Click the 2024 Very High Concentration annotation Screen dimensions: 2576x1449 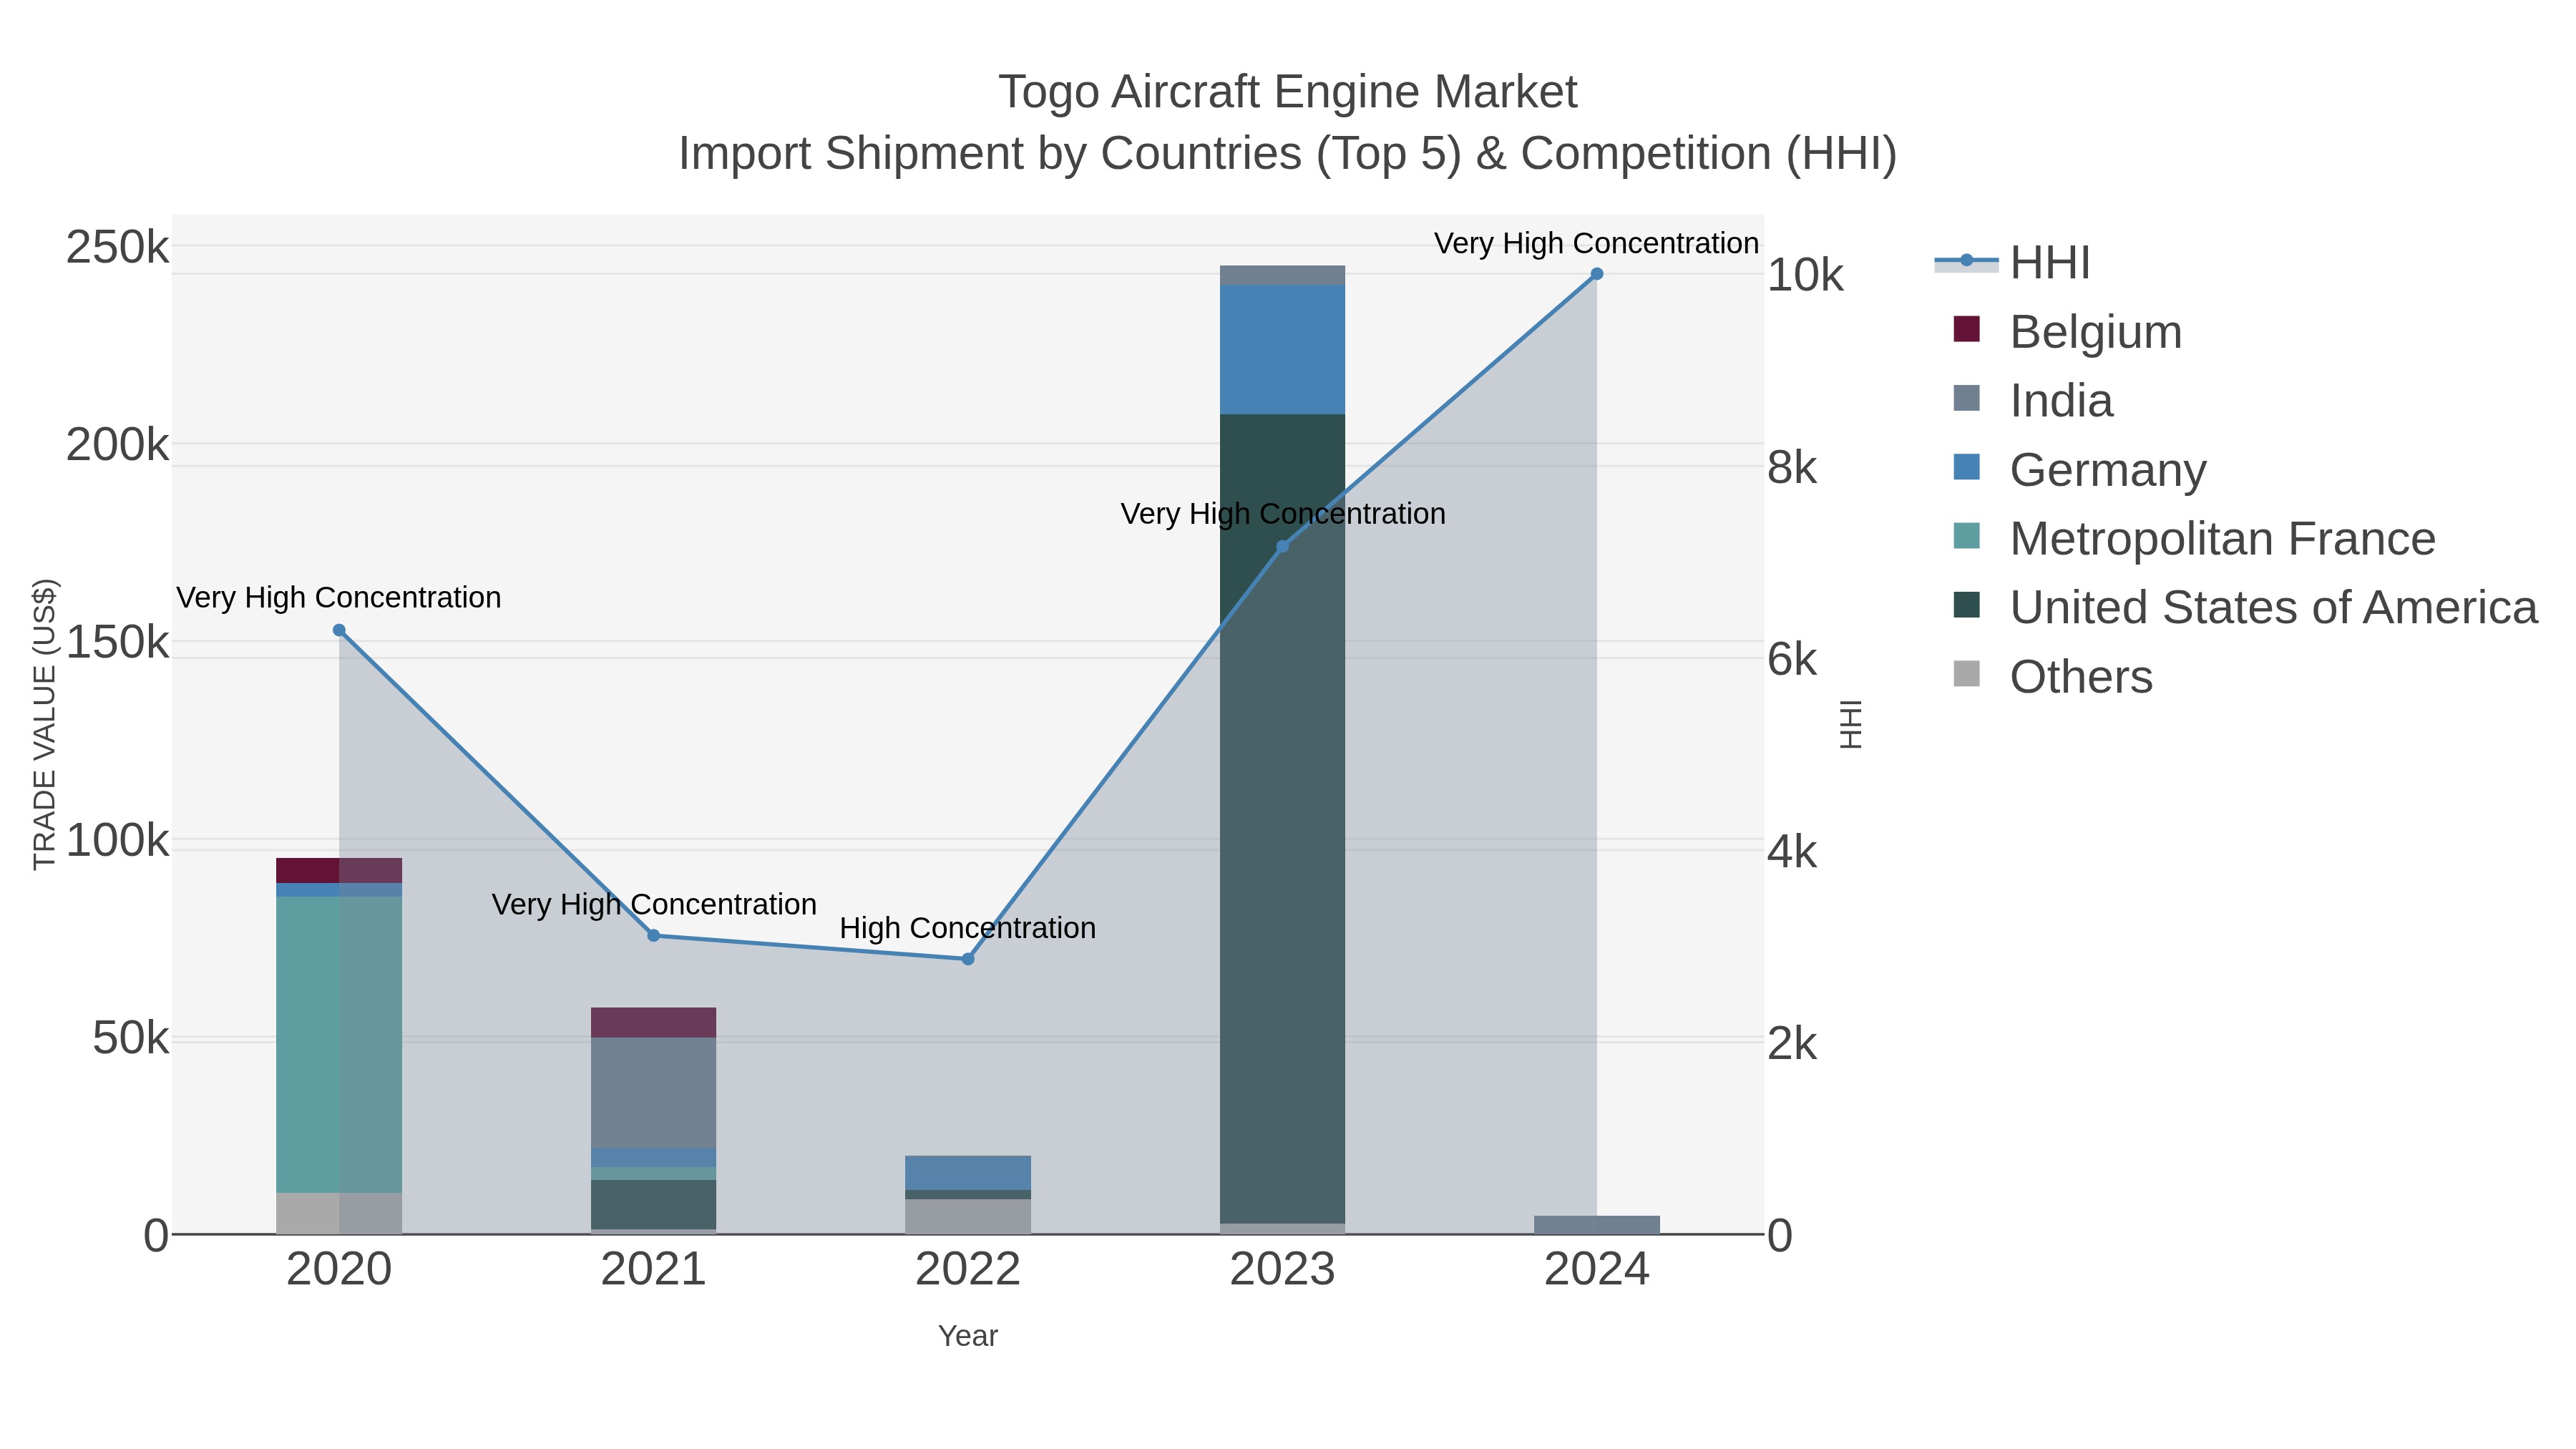pos(1597,243)
